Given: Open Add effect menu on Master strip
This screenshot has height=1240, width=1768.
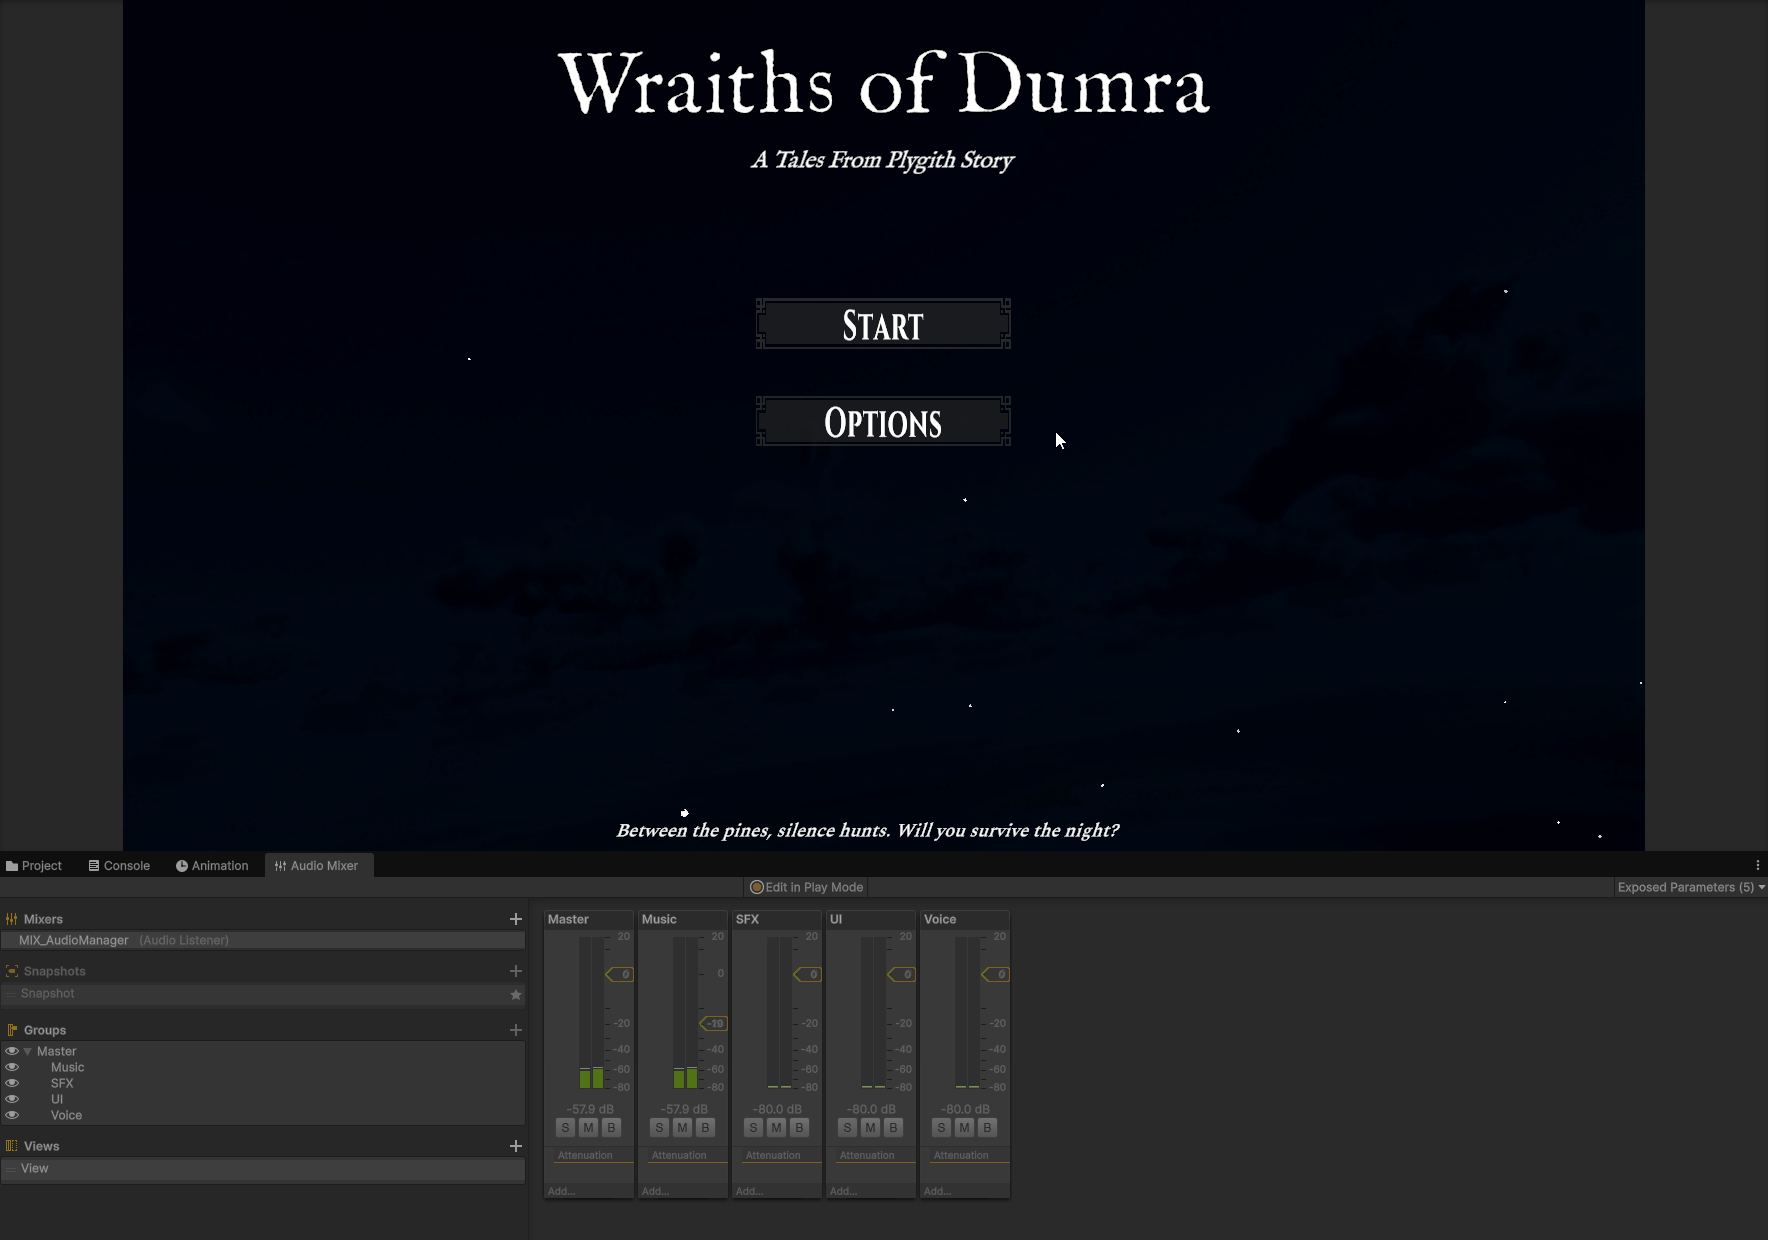Looking at the screenshot, I should [562, 1191].
